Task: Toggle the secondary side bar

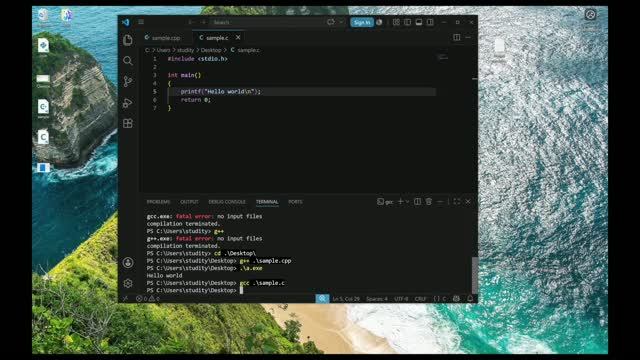Action: 430,22
